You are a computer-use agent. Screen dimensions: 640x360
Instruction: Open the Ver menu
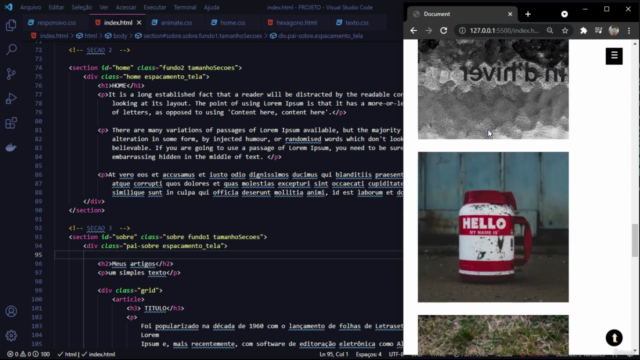click(104, 7)
